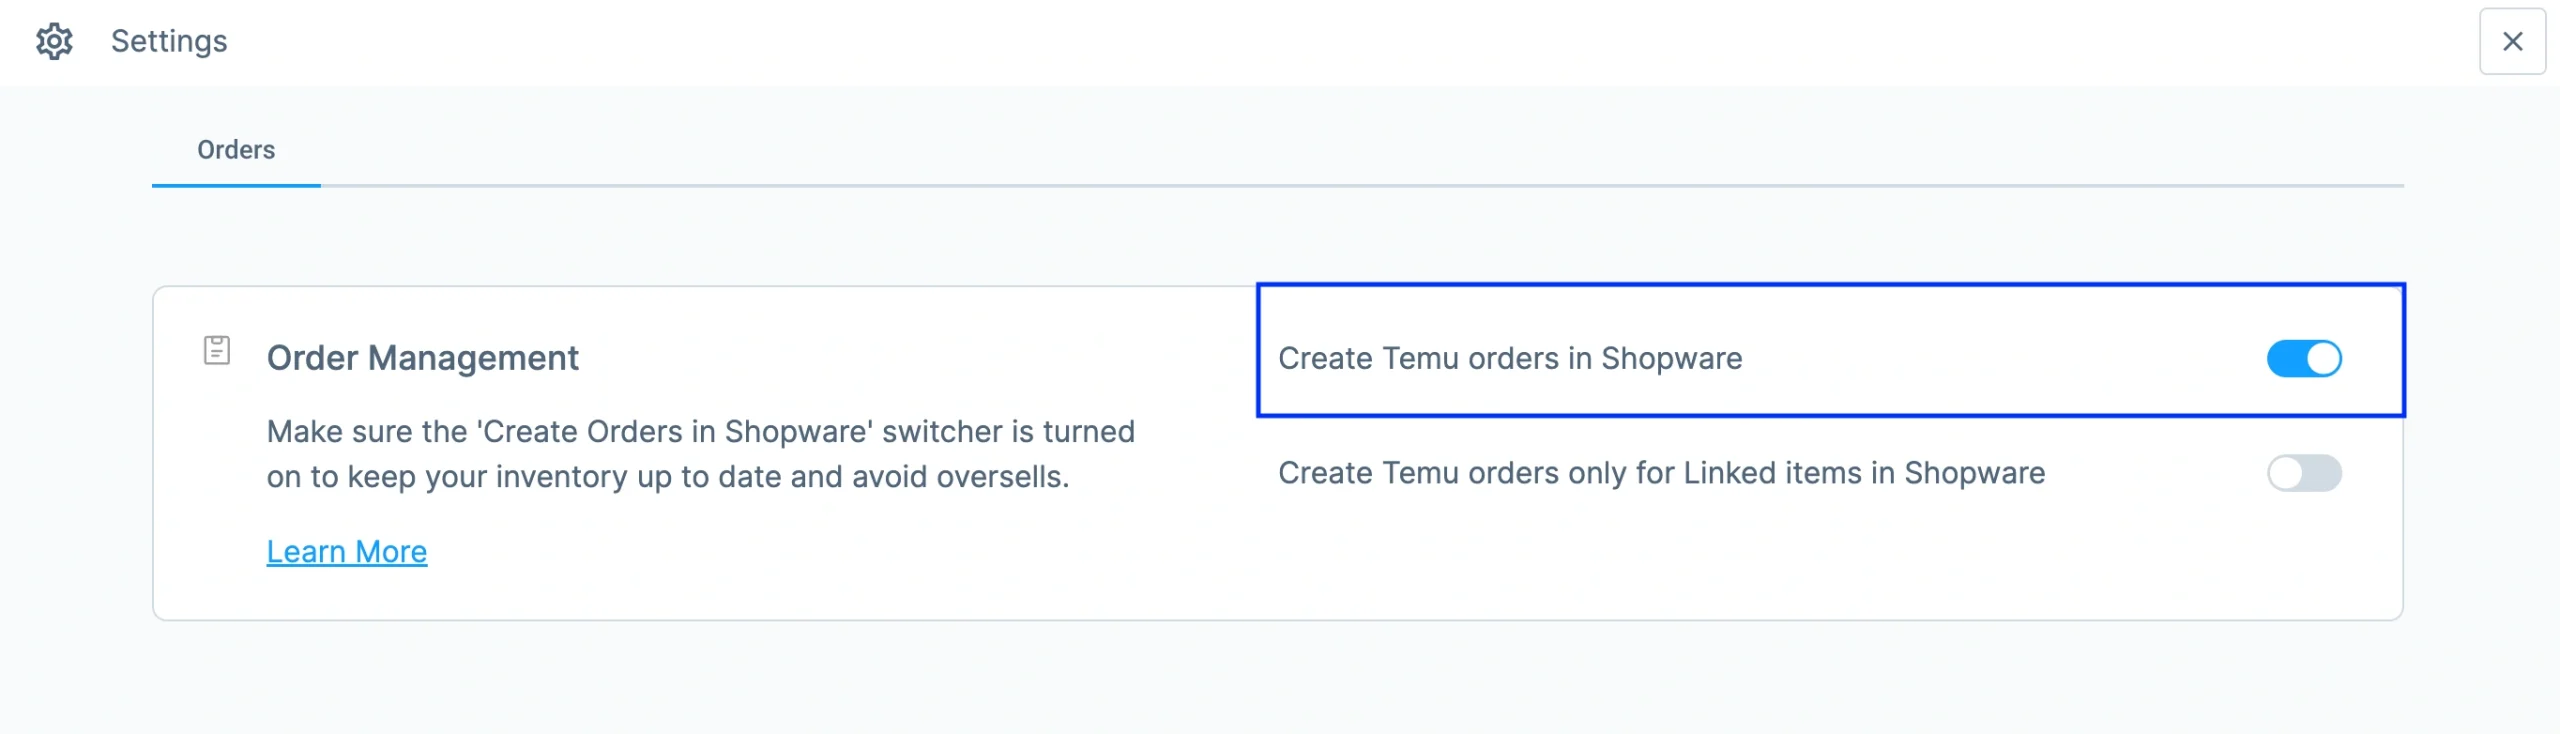Enable 'Create Temu orders only for Linked items in Shopware'
2560x734 pixels.
(2306, 474)
